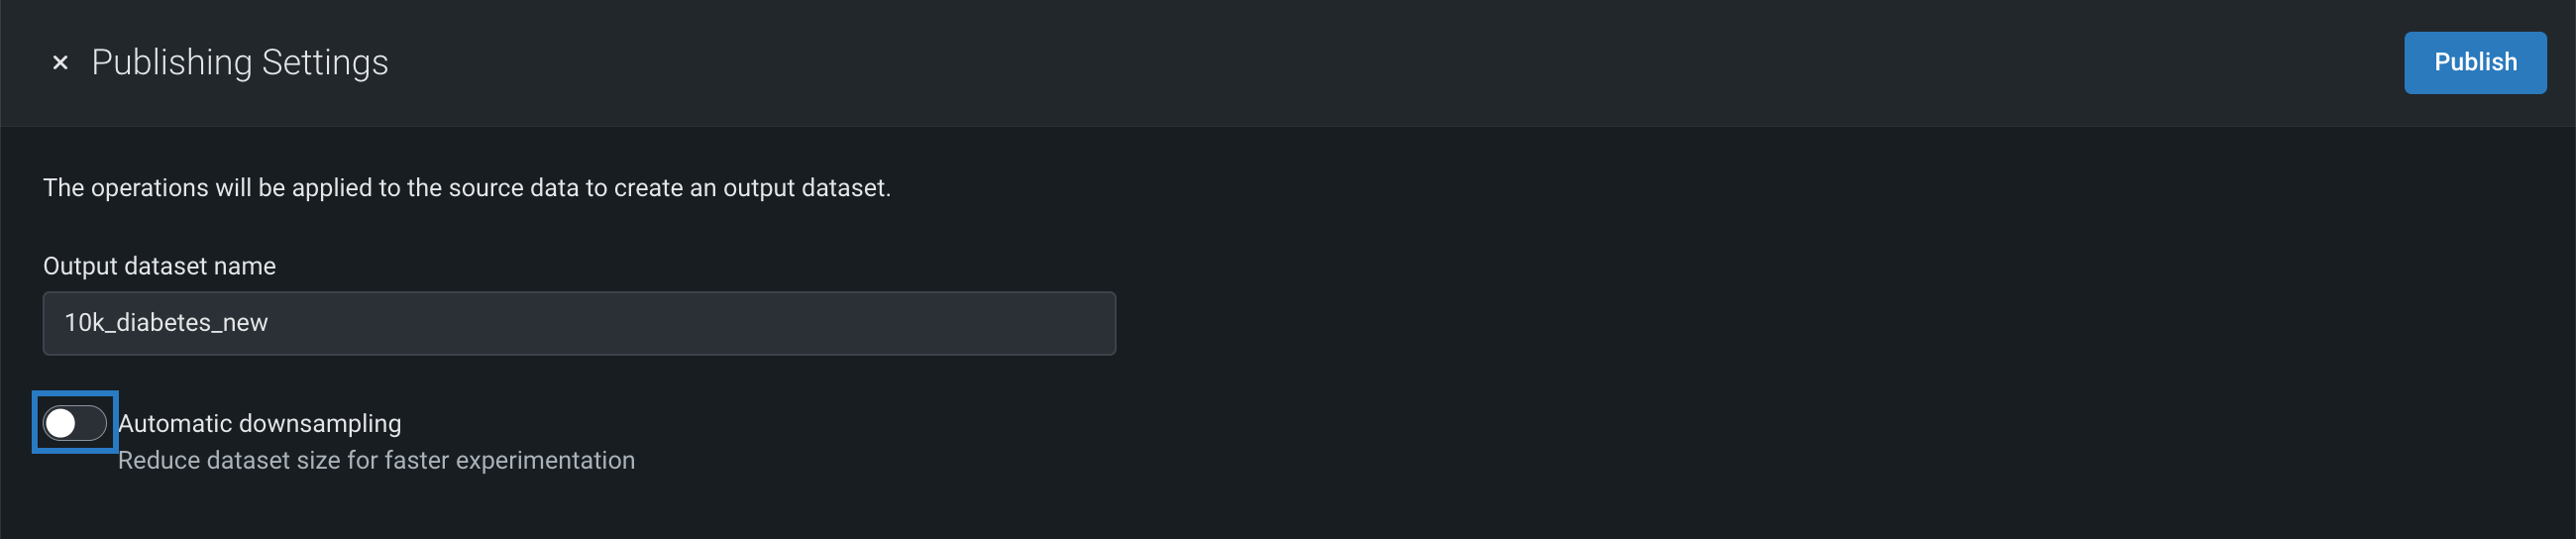Click the source data operations description
Image resolution: width=2576 pixels, height=539 pixels.
tap(466, 188)
